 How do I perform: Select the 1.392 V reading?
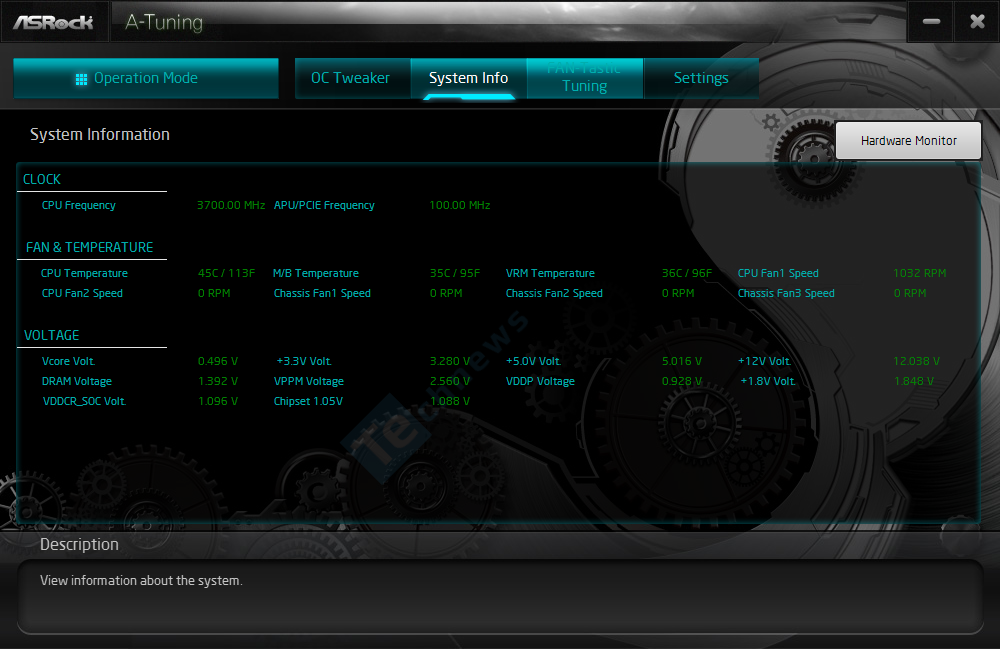[x=218, y=381]
